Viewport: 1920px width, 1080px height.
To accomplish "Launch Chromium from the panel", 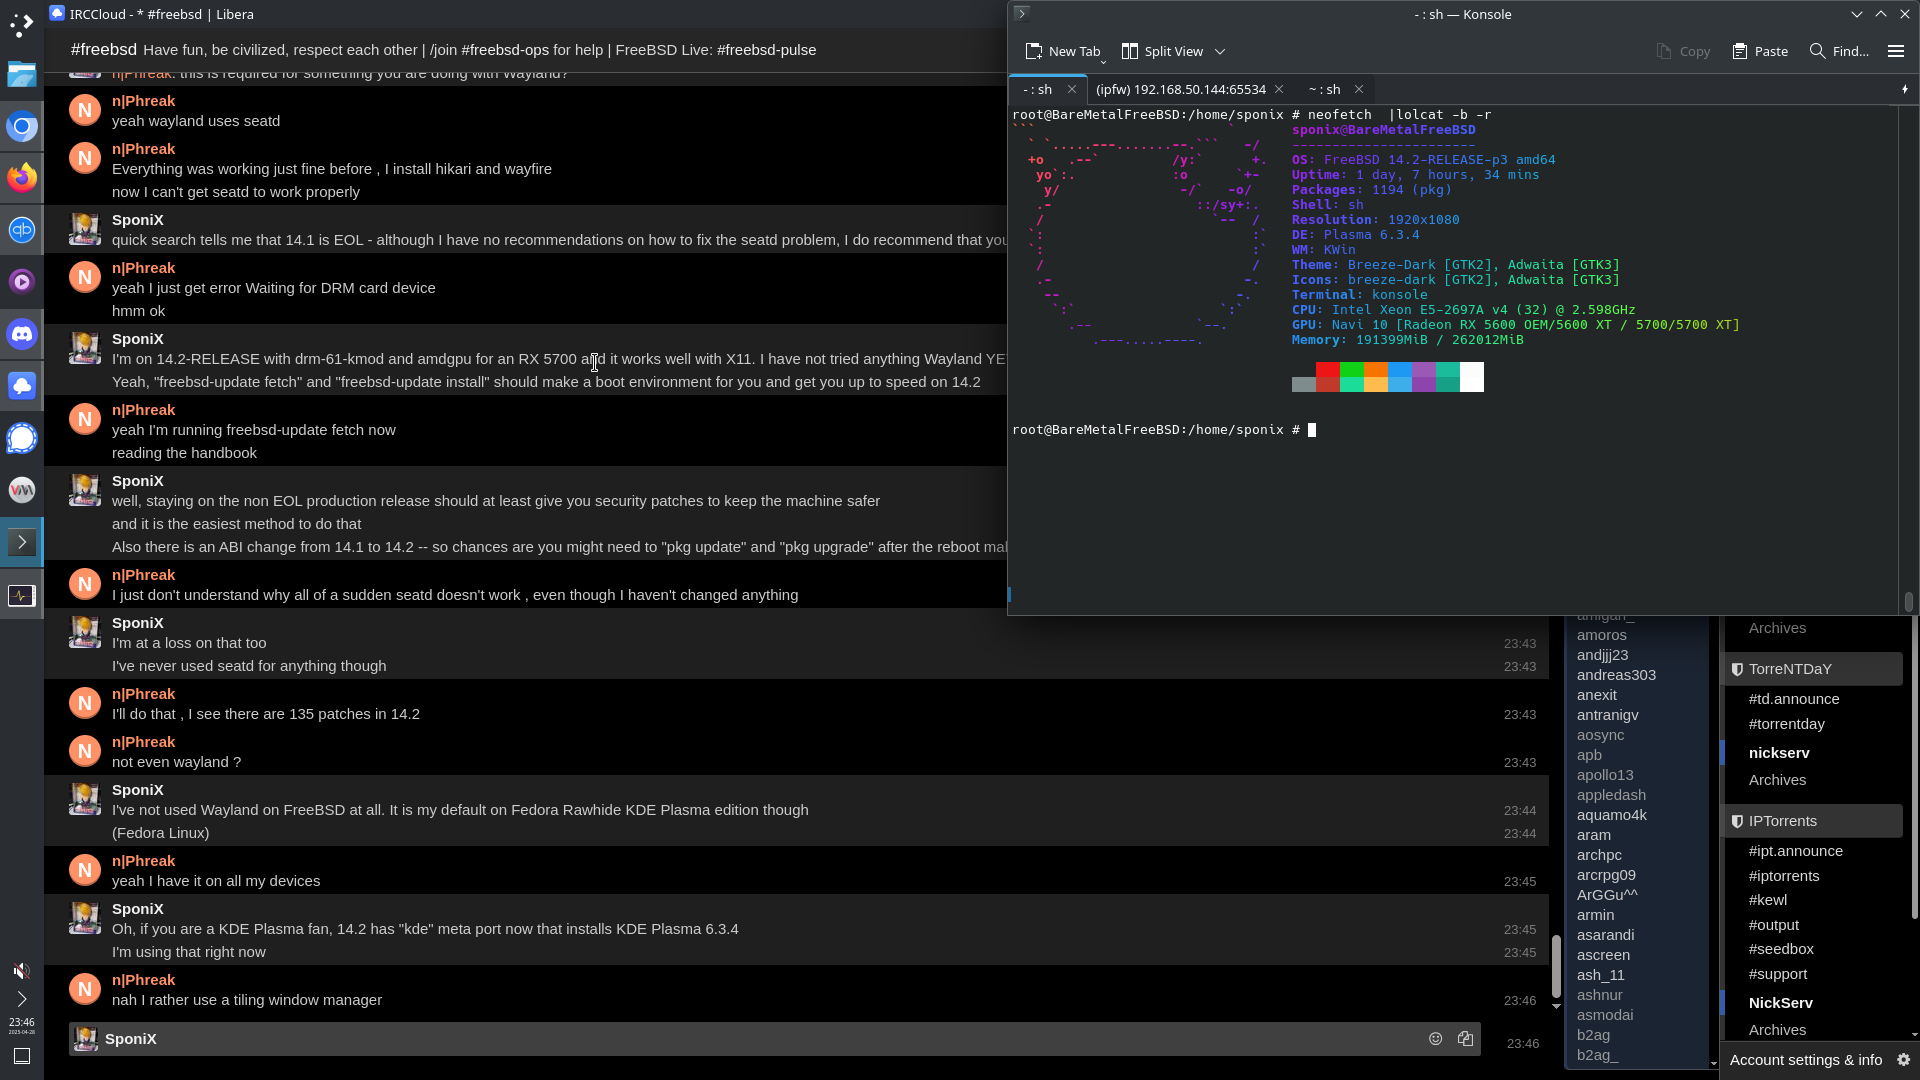I will (22, 126).
